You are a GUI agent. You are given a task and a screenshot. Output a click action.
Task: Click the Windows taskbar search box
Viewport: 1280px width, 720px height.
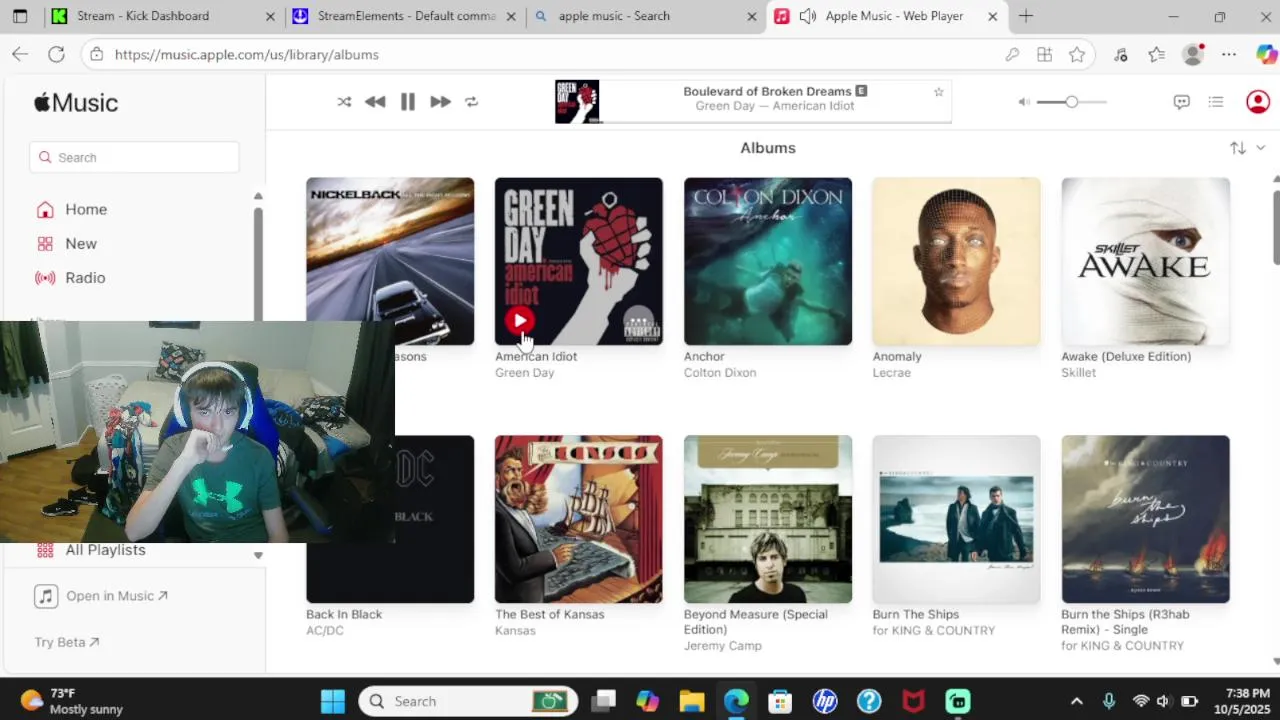469,701
